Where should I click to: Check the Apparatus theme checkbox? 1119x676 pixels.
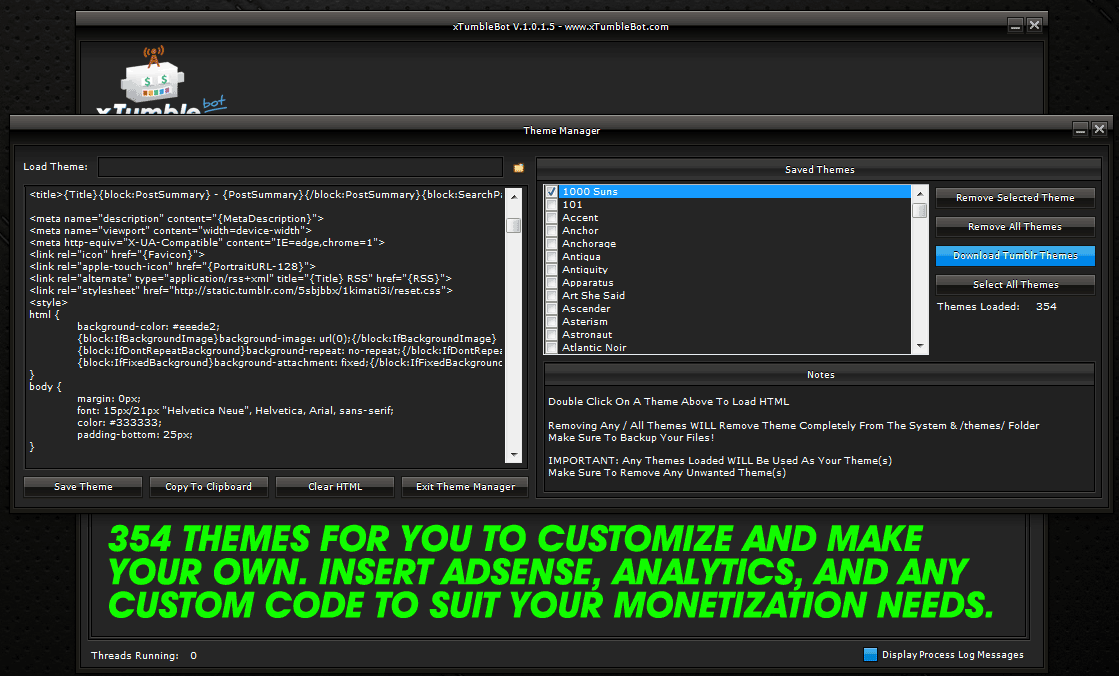tap(551, 283)
